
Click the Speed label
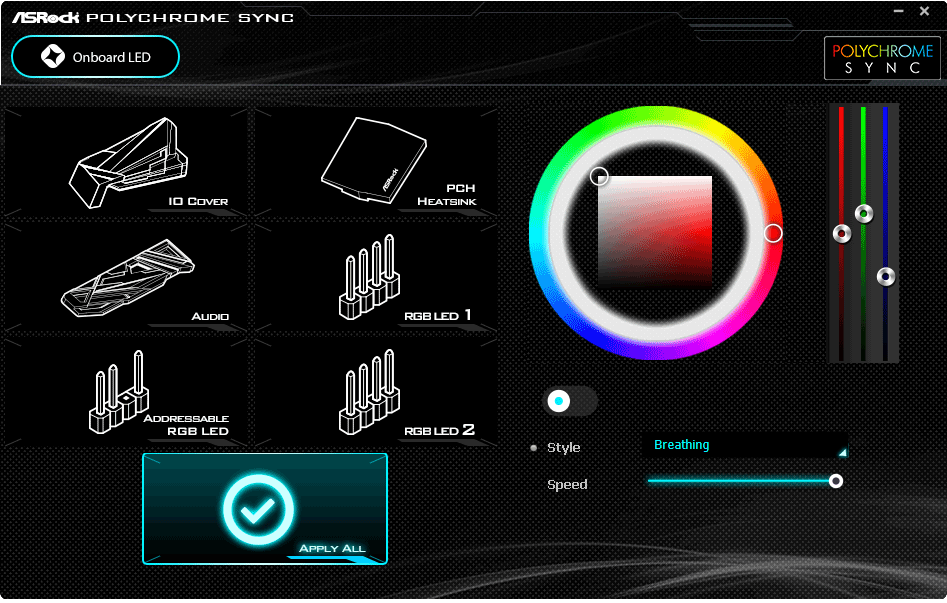[x=567, y=485]
